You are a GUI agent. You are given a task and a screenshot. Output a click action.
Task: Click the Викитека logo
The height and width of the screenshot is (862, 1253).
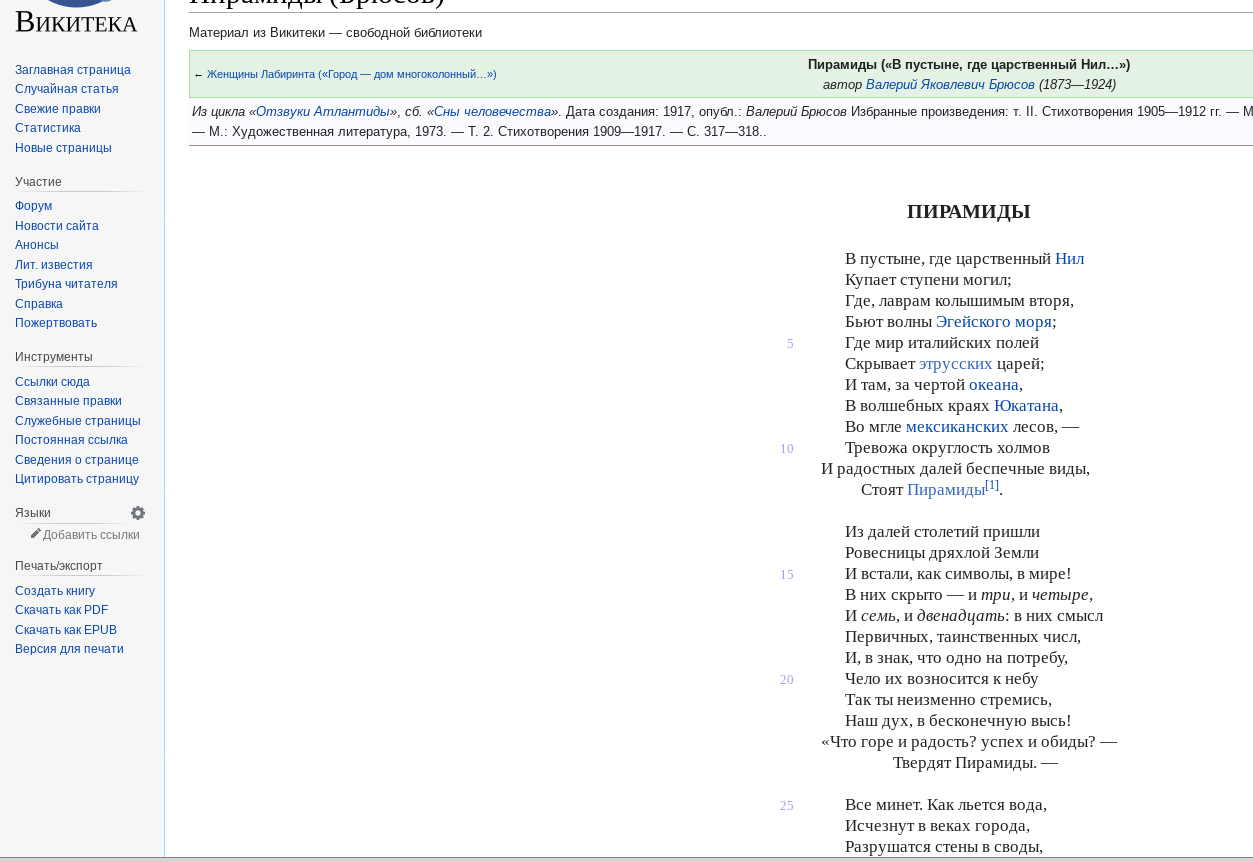coord(76,20)
